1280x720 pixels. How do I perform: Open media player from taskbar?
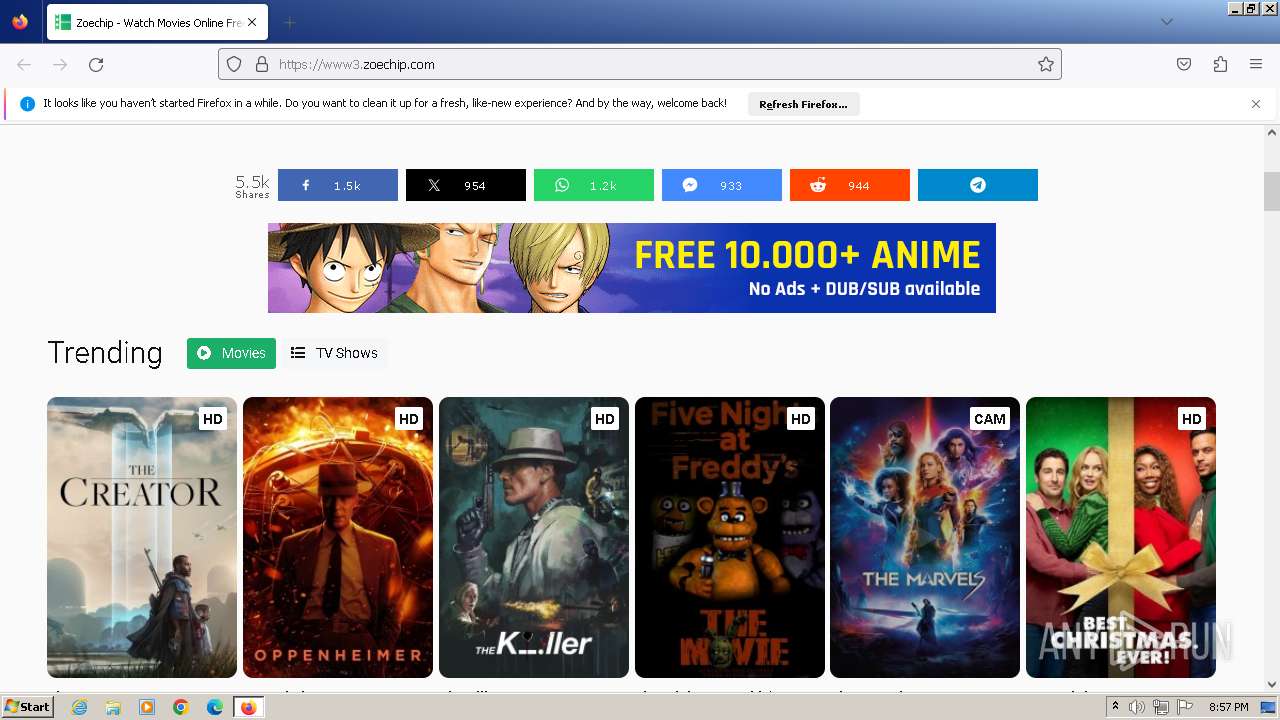(147, 707)
